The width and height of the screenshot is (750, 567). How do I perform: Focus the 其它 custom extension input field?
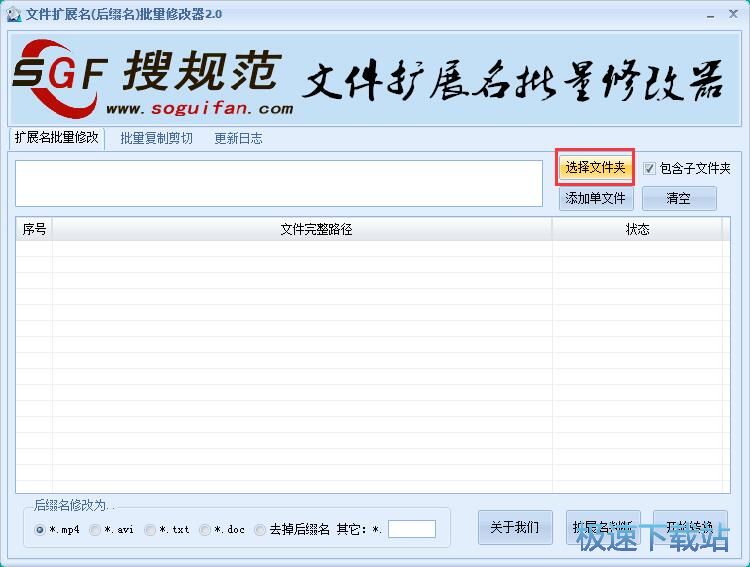coord(412,529)
